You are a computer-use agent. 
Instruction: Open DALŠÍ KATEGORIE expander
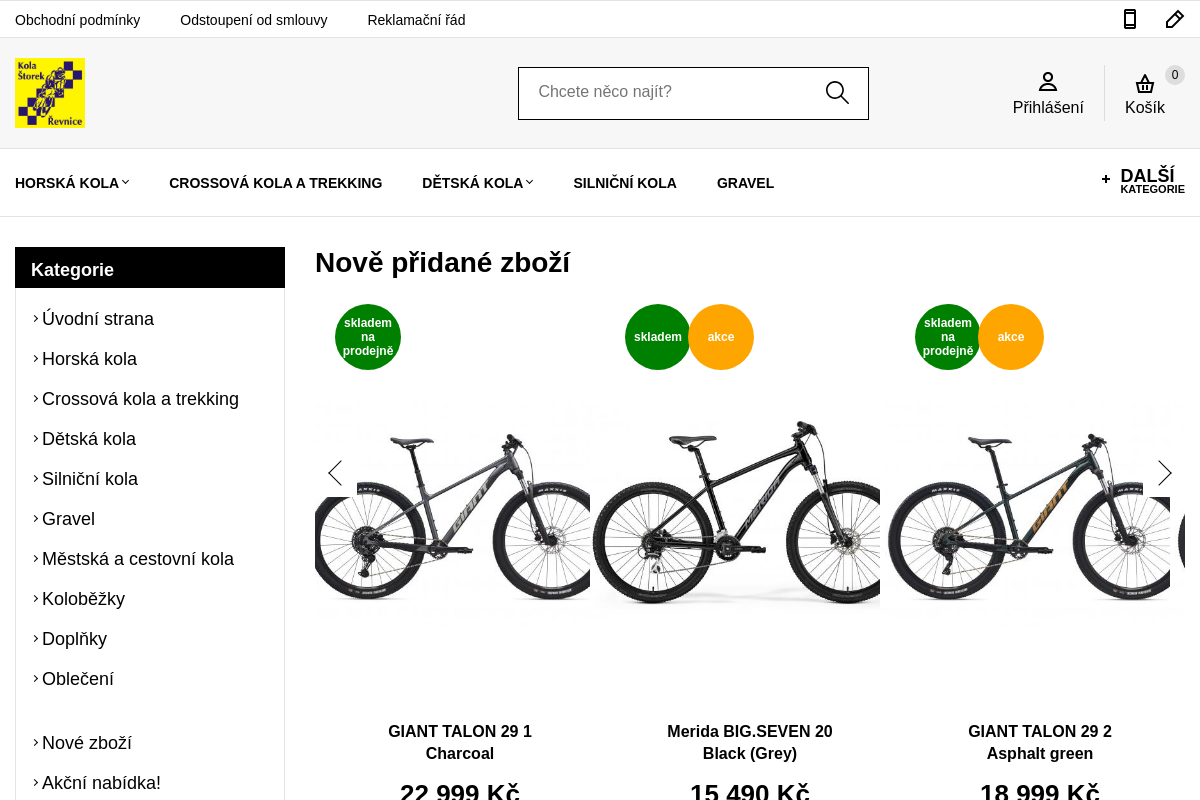tap(1144, 181)
